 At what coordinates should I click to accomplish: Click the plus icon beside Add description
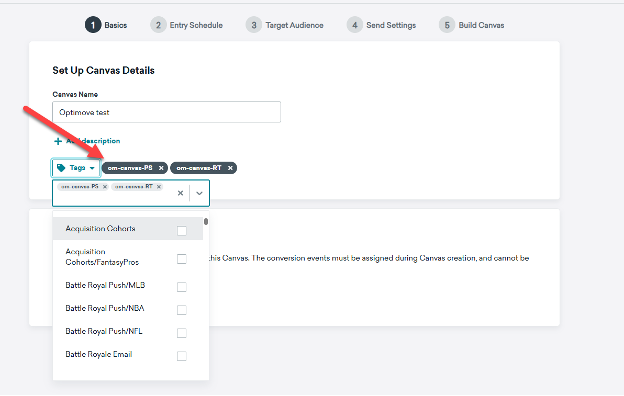pyautogui.click(x=58, y=141)
